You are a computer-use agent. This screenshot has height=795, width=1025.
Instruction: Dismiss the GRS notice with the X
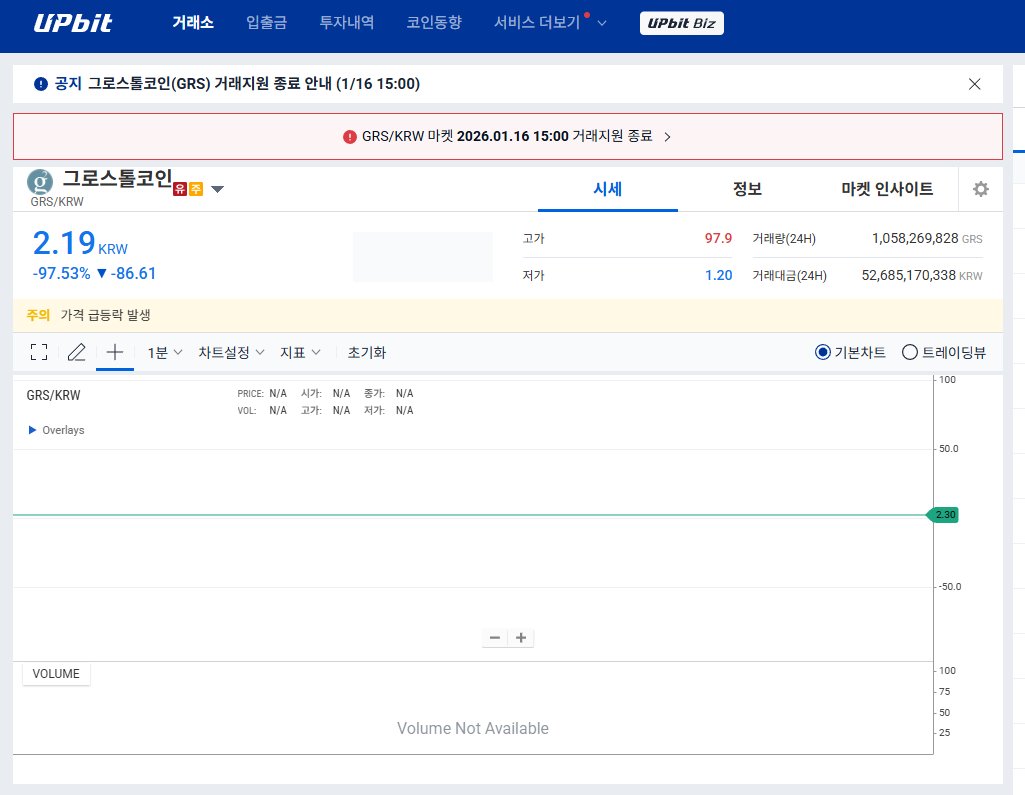click(x=974, y=84)
